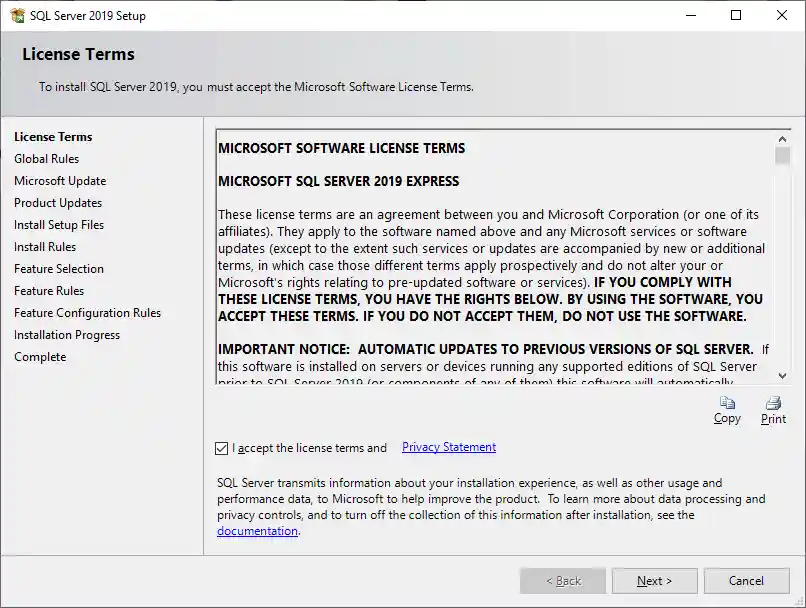
Task: Select Feature Configuration Rules step
Action: point(87,312)
